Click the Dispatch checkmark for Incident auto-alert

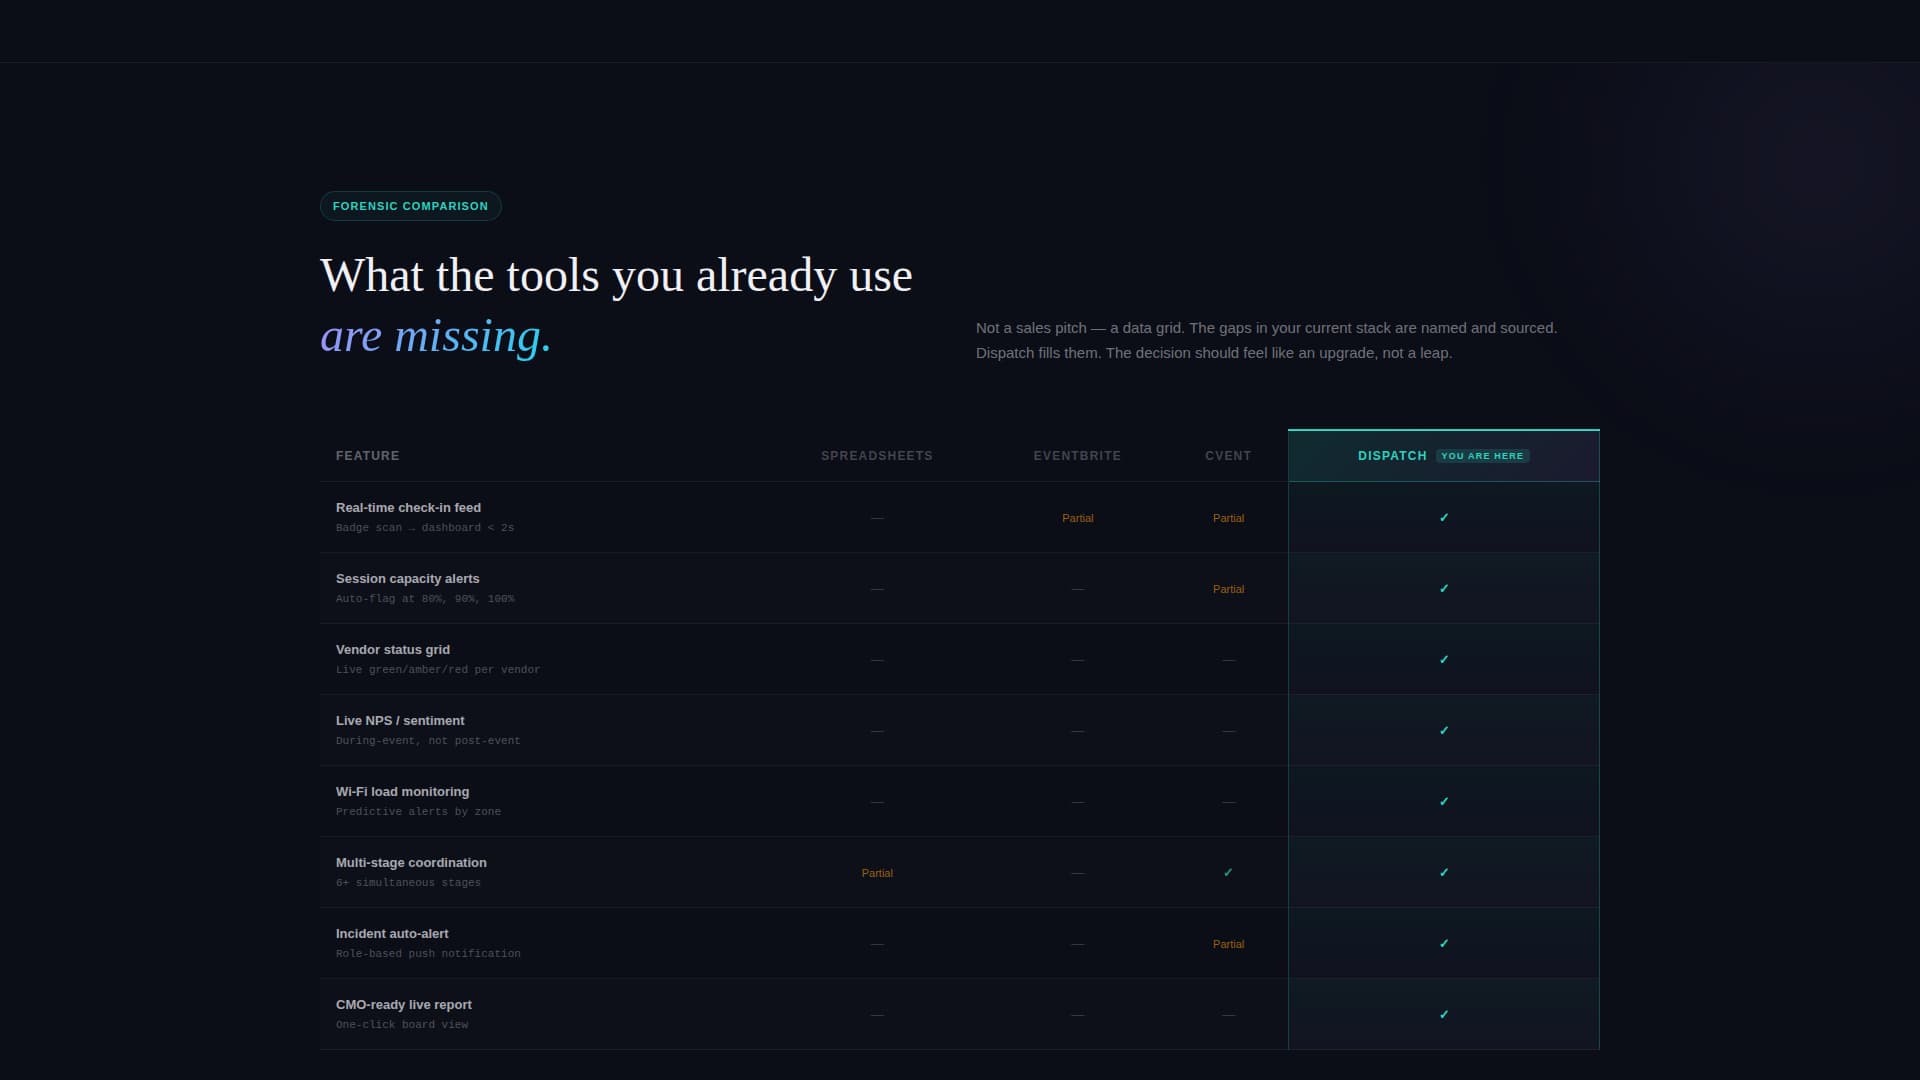[1443, 944]
